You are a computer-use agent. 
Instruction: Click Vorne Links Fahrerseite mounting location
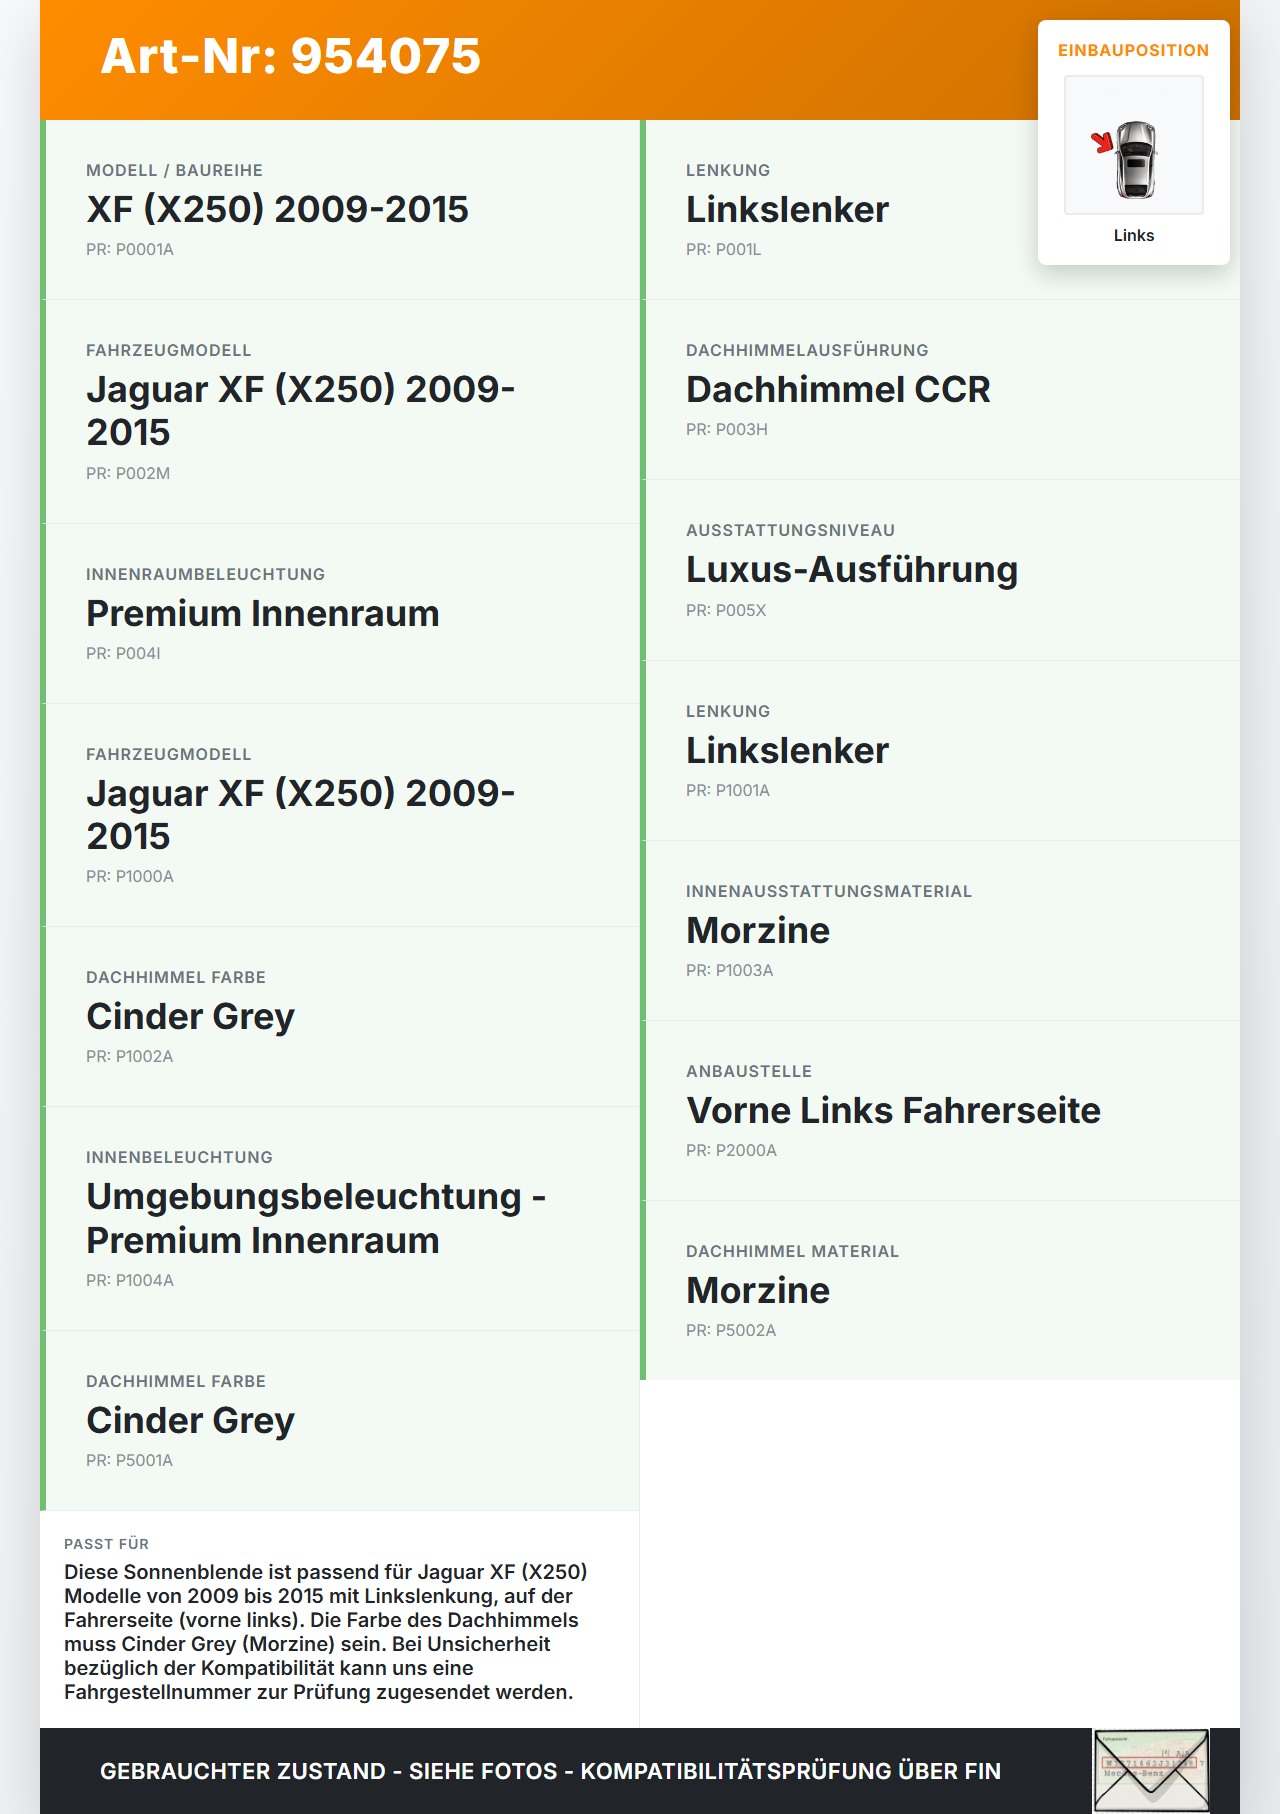(892, 1110)
